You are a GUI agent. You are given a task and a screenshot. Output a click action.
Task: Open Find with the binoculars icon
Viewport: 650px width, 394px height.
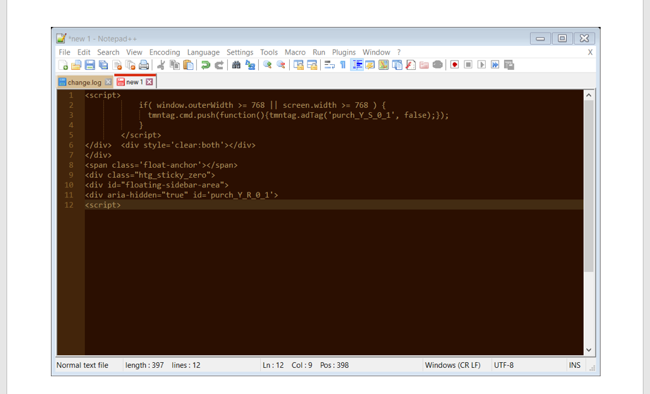[236, 65]
